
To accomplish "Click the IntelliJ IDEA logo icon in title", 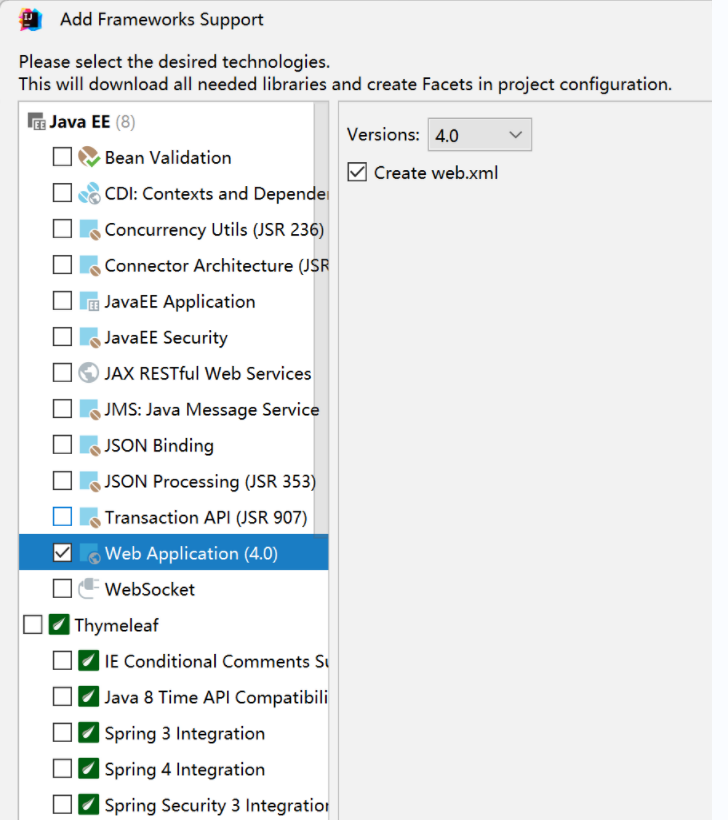I will click(x=30, y=20).
